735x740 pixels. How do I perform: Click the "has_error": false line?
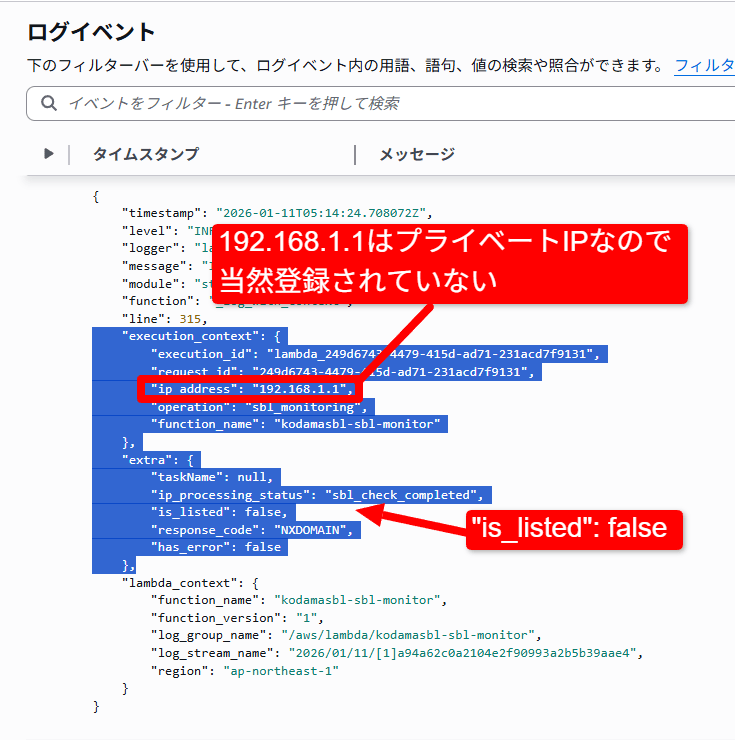coord(215,547)
